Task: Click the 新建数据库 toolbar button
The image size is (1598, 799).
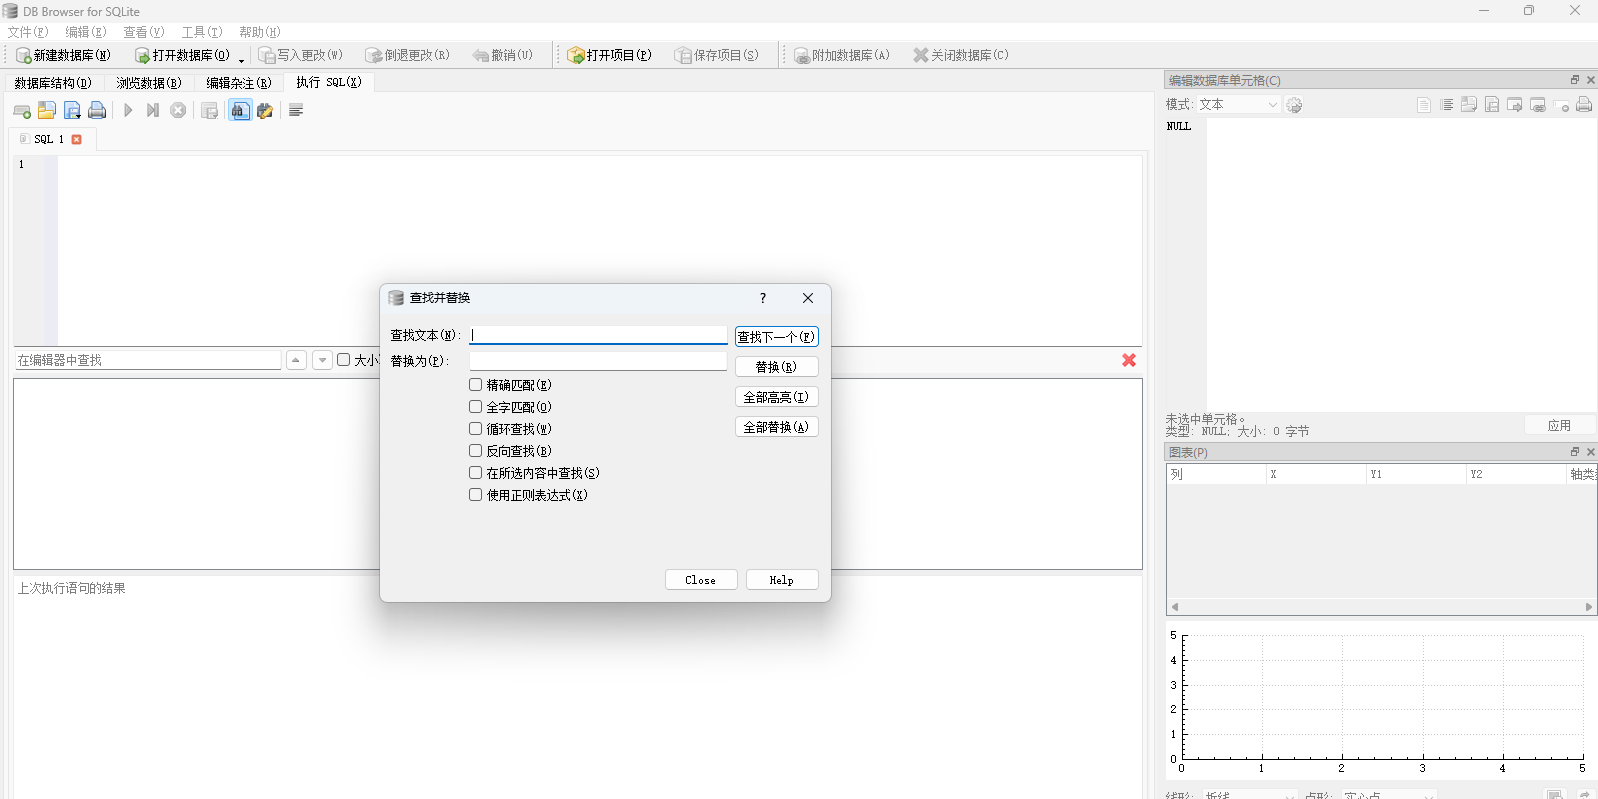Action: (x=64, y=55)
